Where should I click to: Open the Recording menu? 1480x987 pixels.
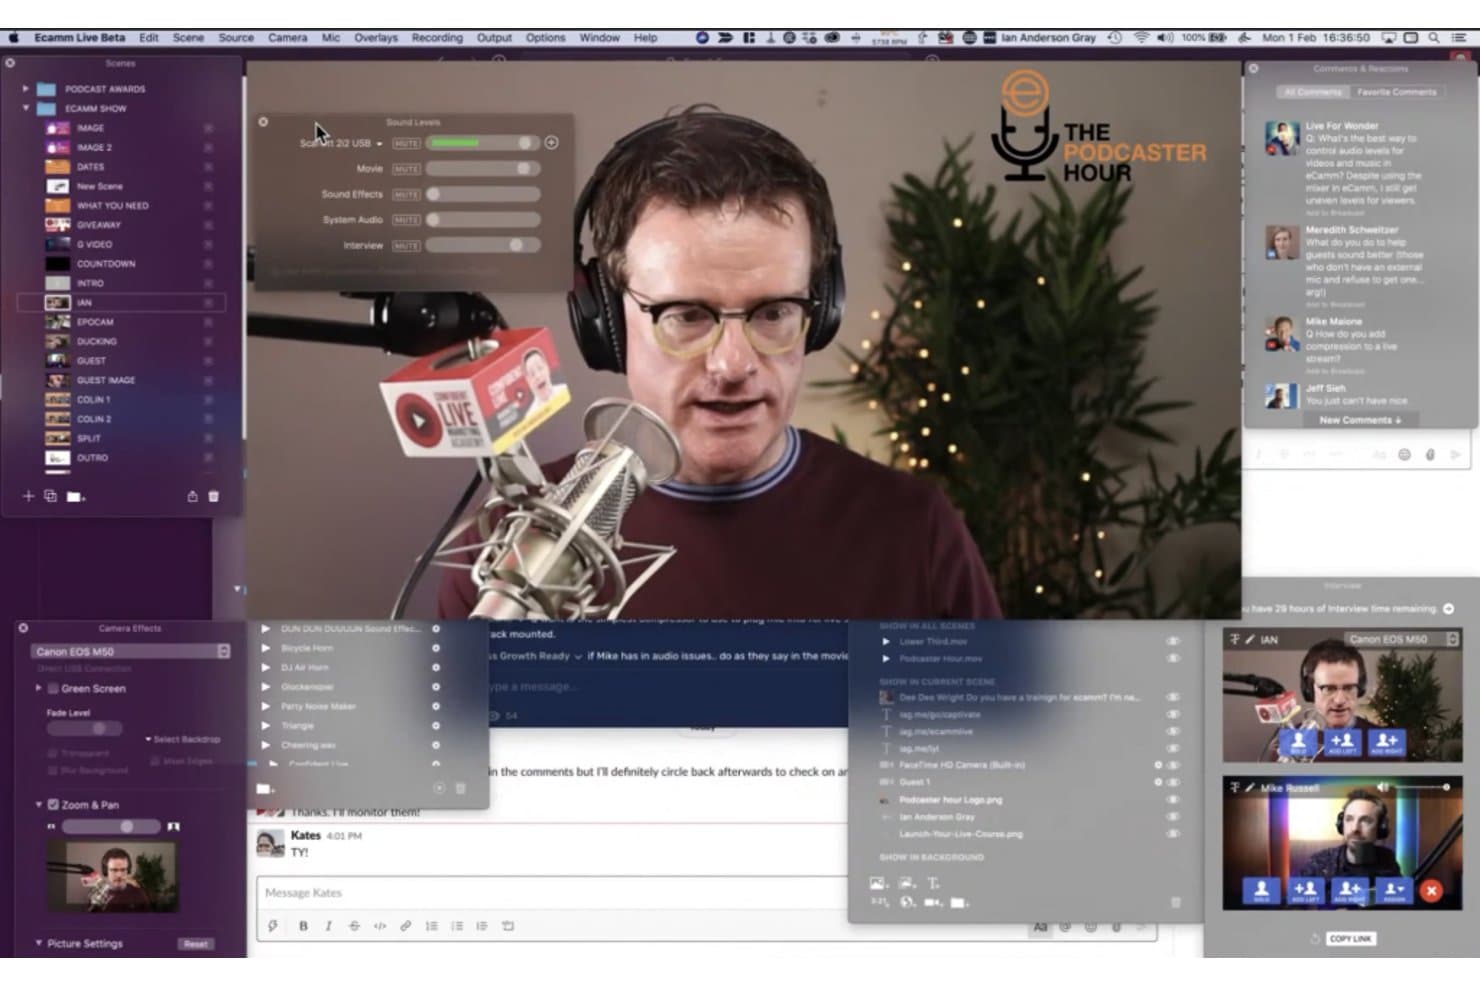[x=437, y=38]
